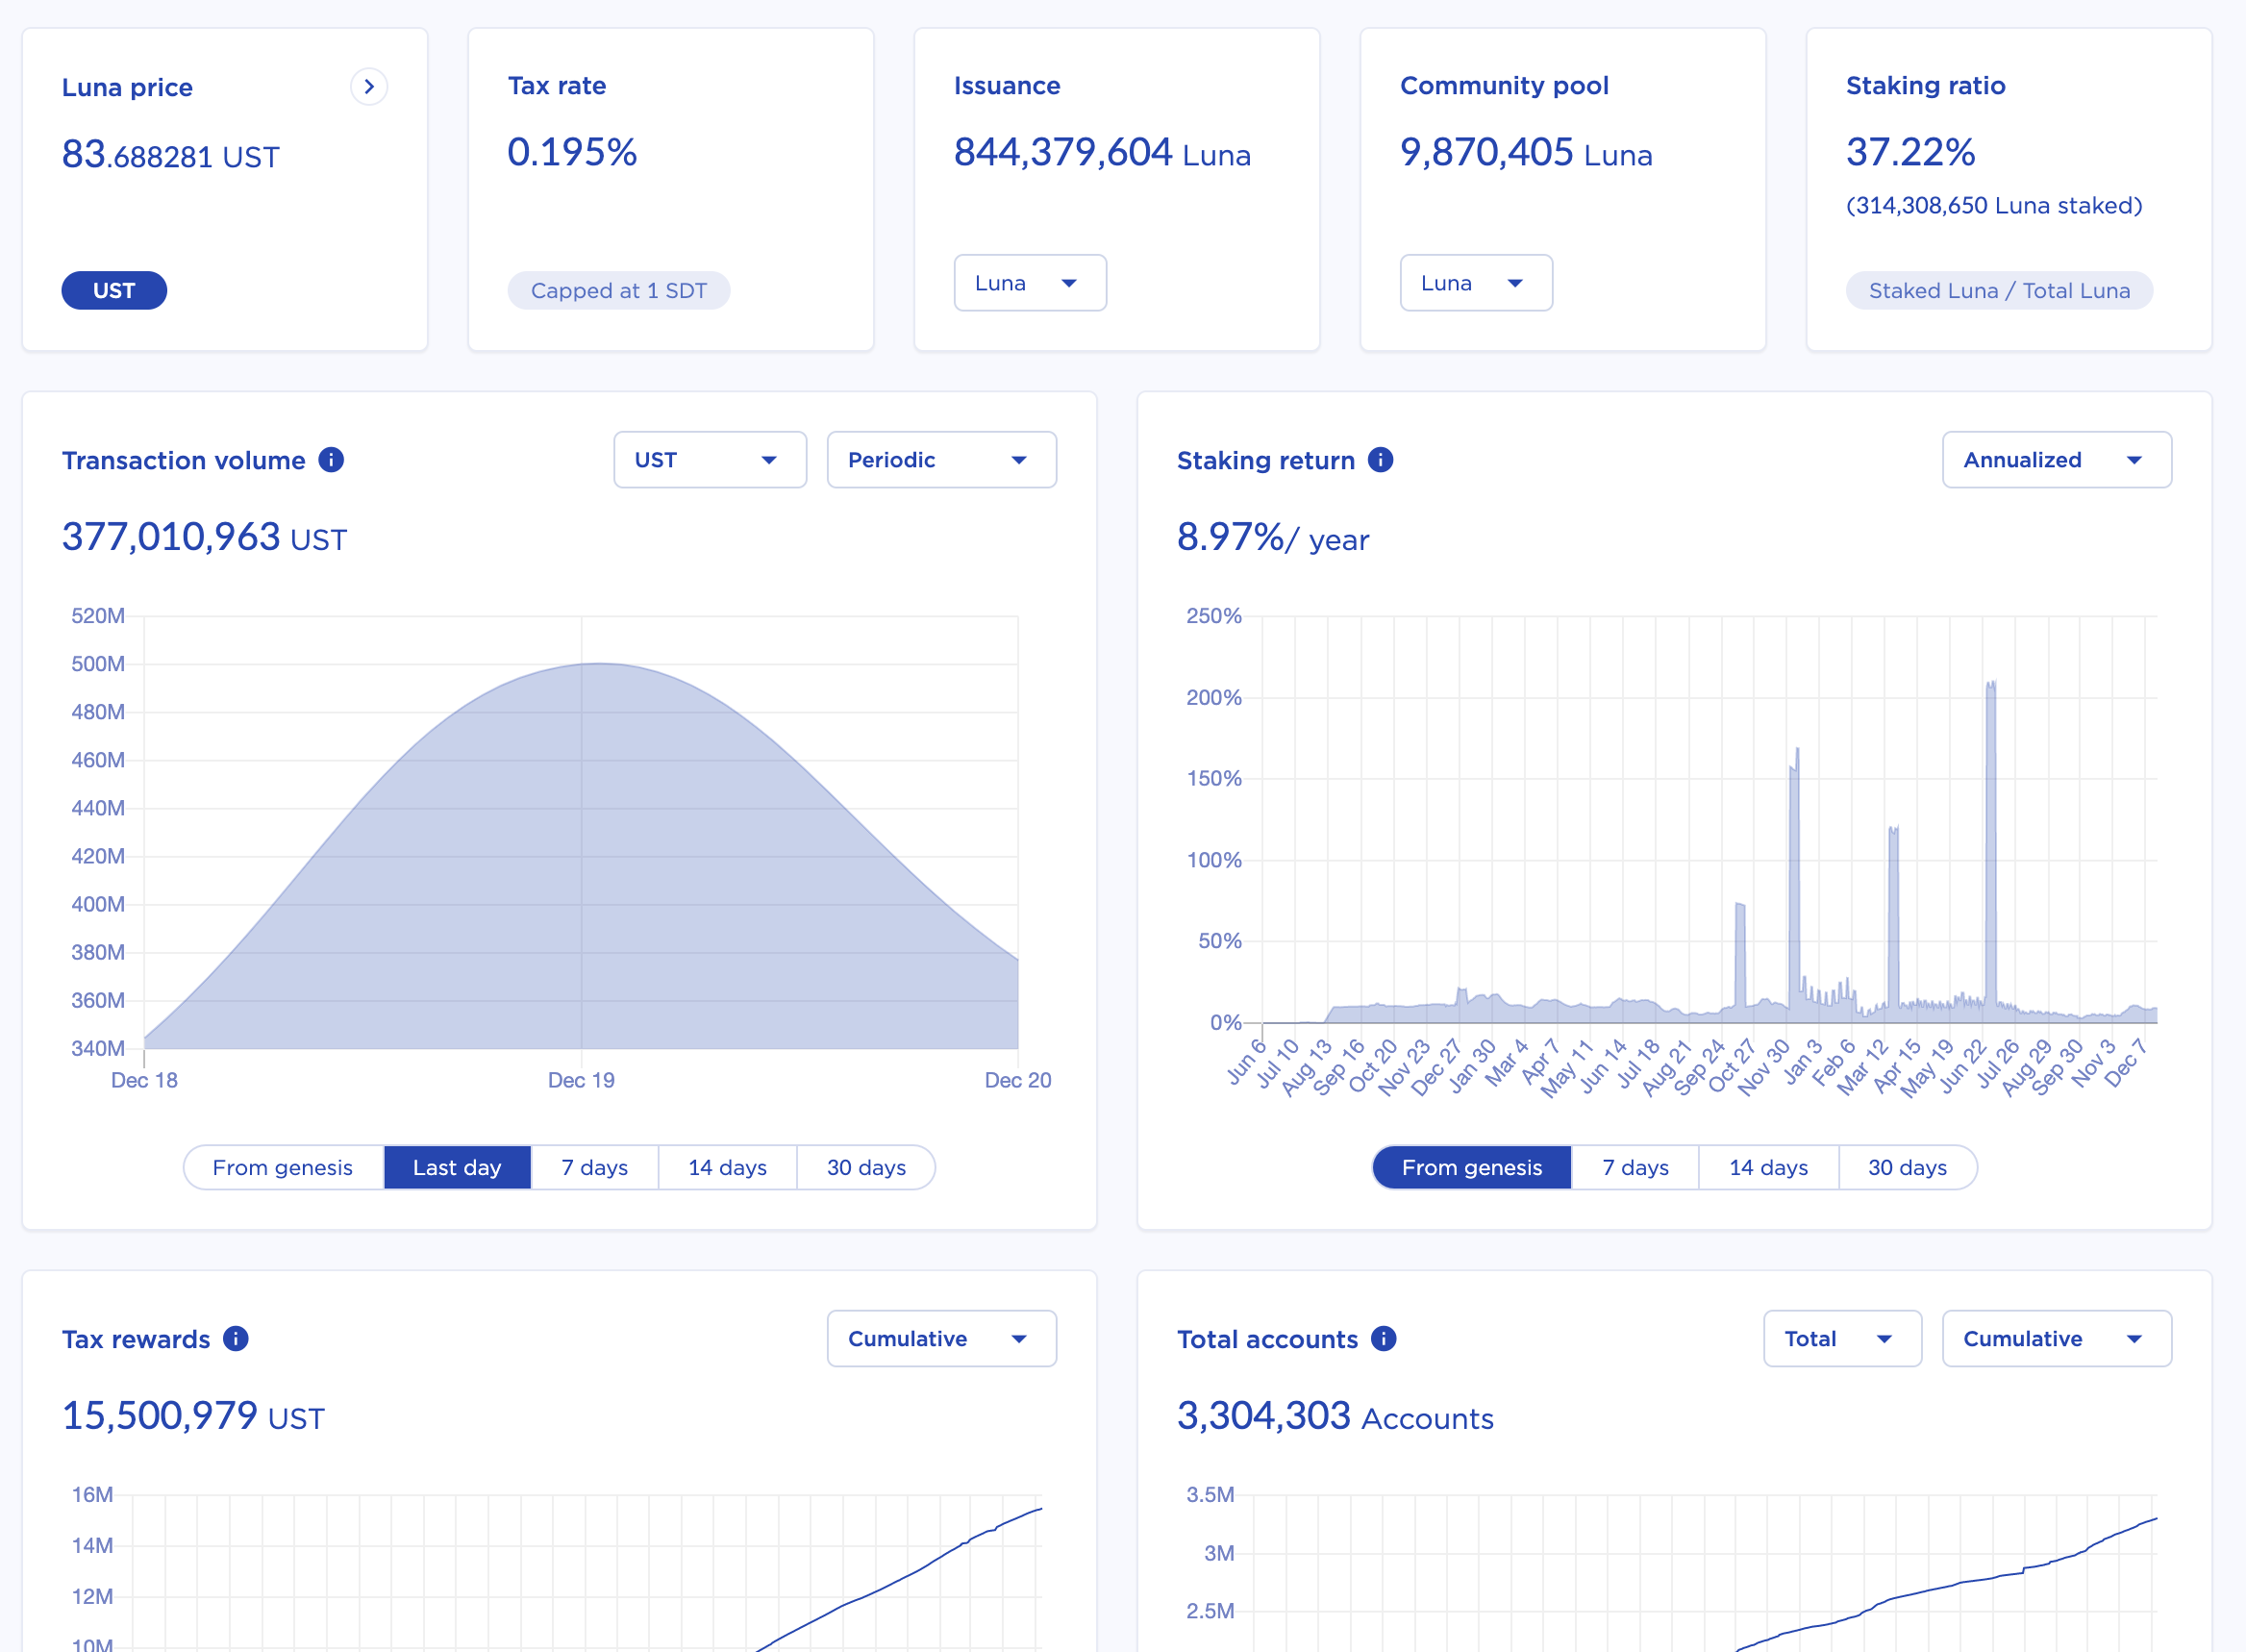Viewport: 2246px width, 1652px height.
Task: Show Total accounts info icon
Action: (1383, 1339)
